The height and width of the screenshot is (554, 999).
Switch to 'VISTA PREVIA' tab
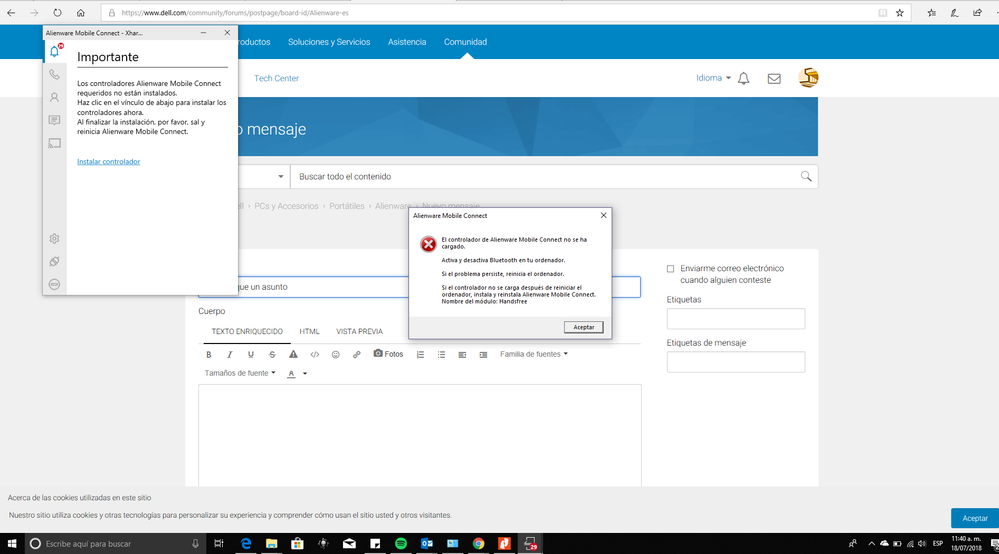coord(359,331)
